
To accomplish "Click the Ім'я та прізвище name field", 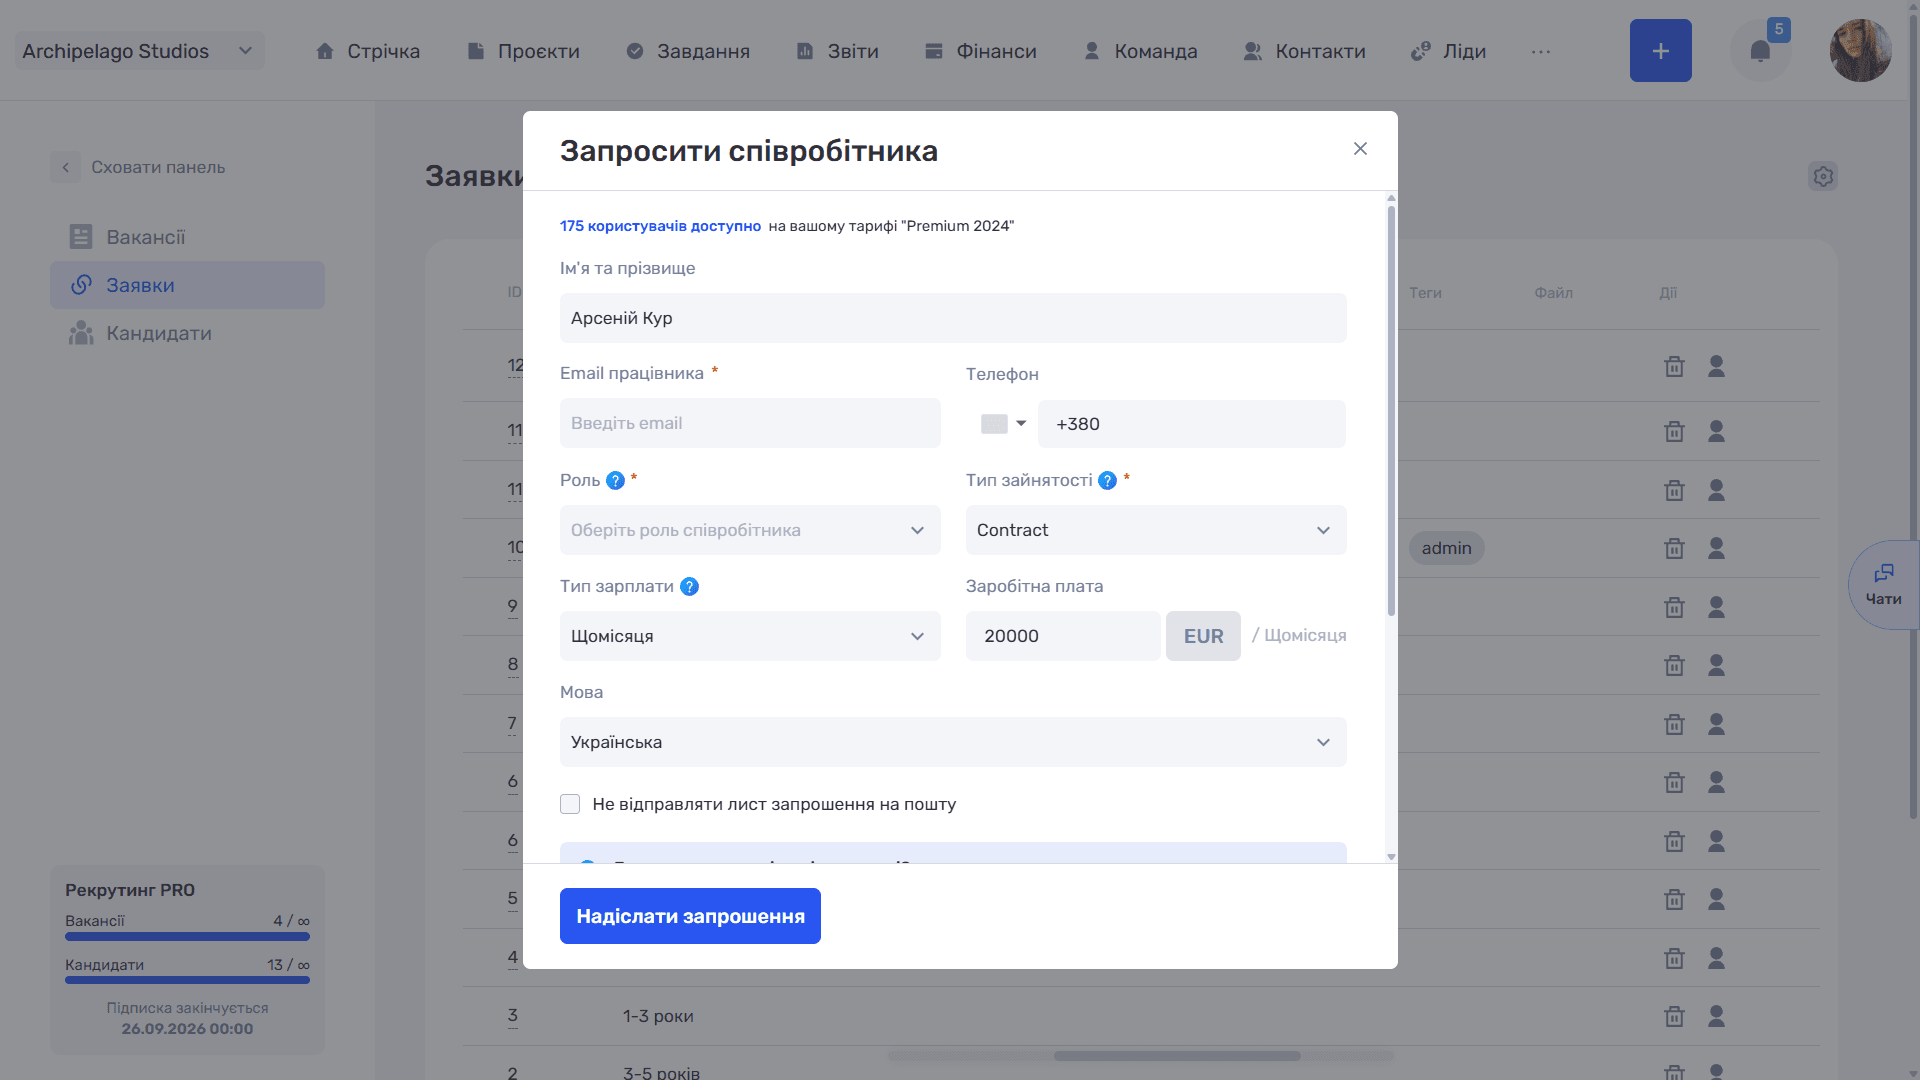I will click(953, 318).
